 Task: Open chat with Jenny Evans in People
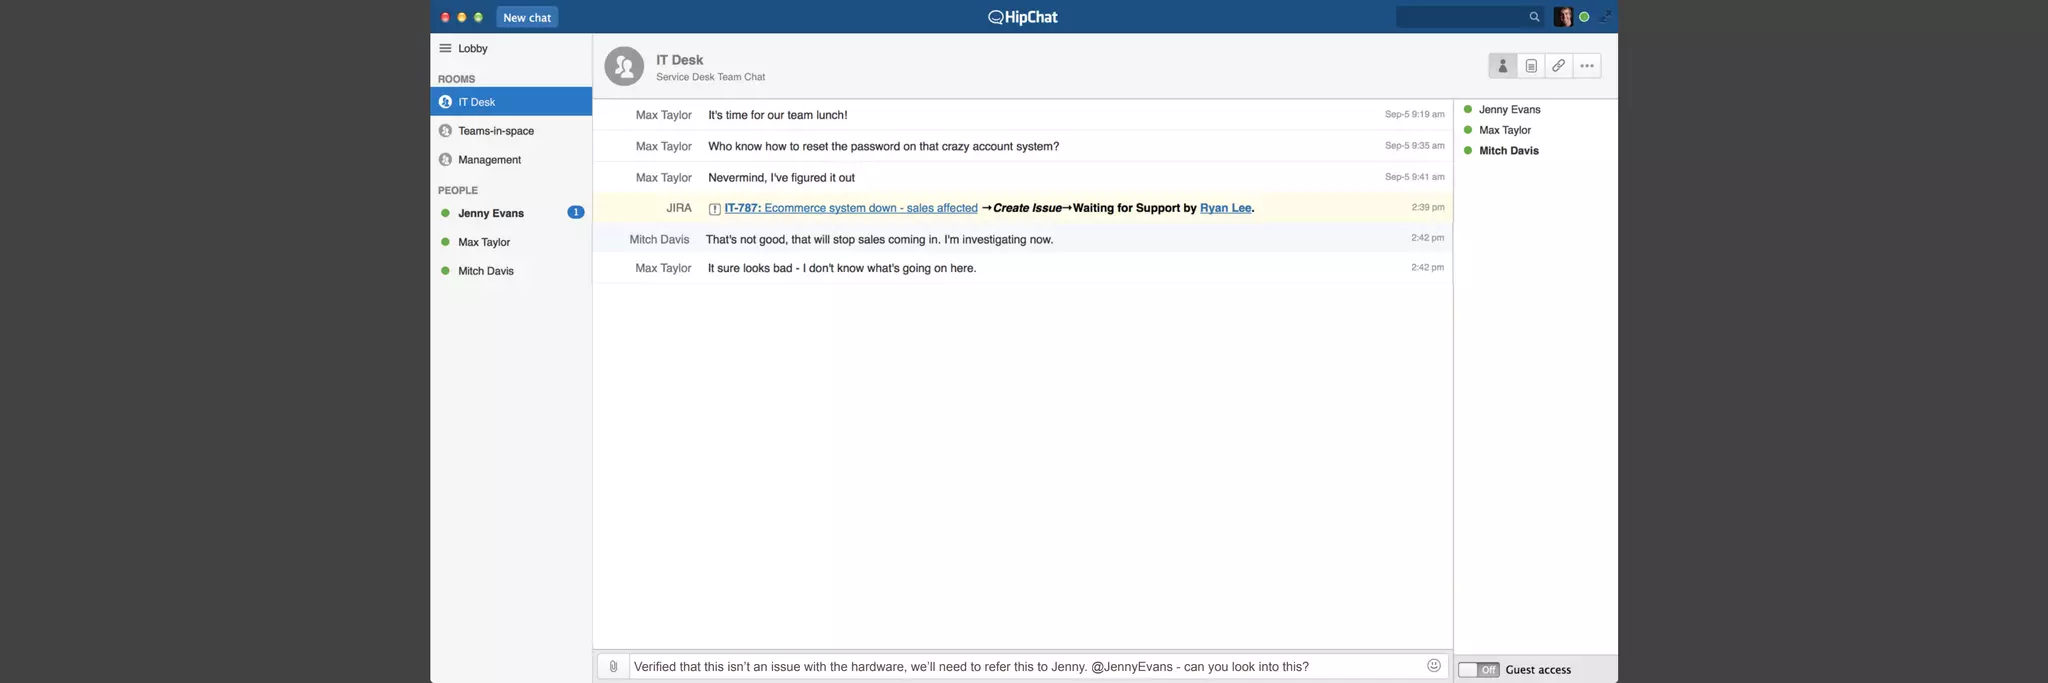point(511,213)
